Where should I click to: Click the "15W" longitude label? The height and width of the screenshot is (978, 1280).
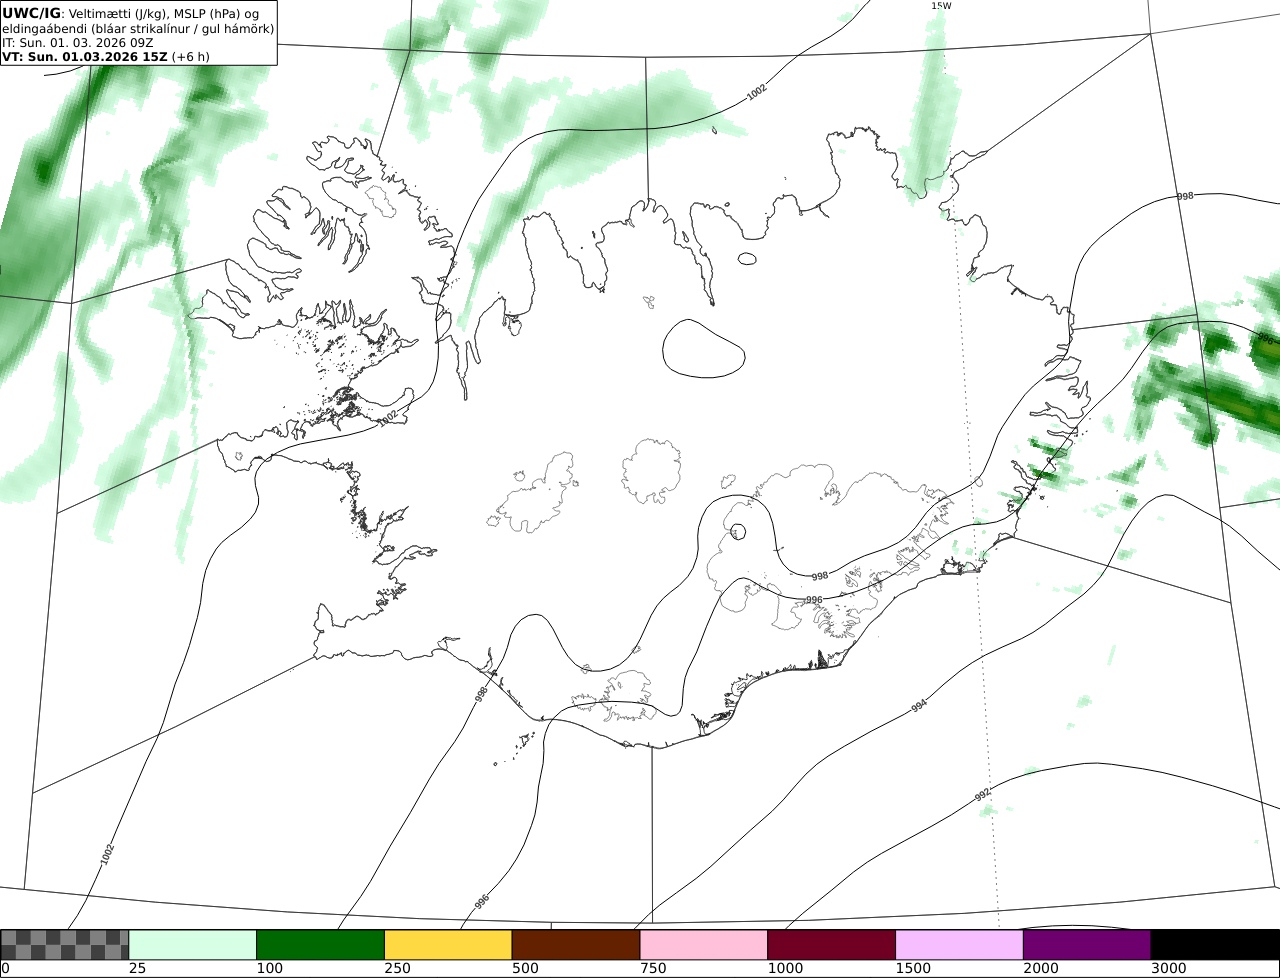pos(941,6)
